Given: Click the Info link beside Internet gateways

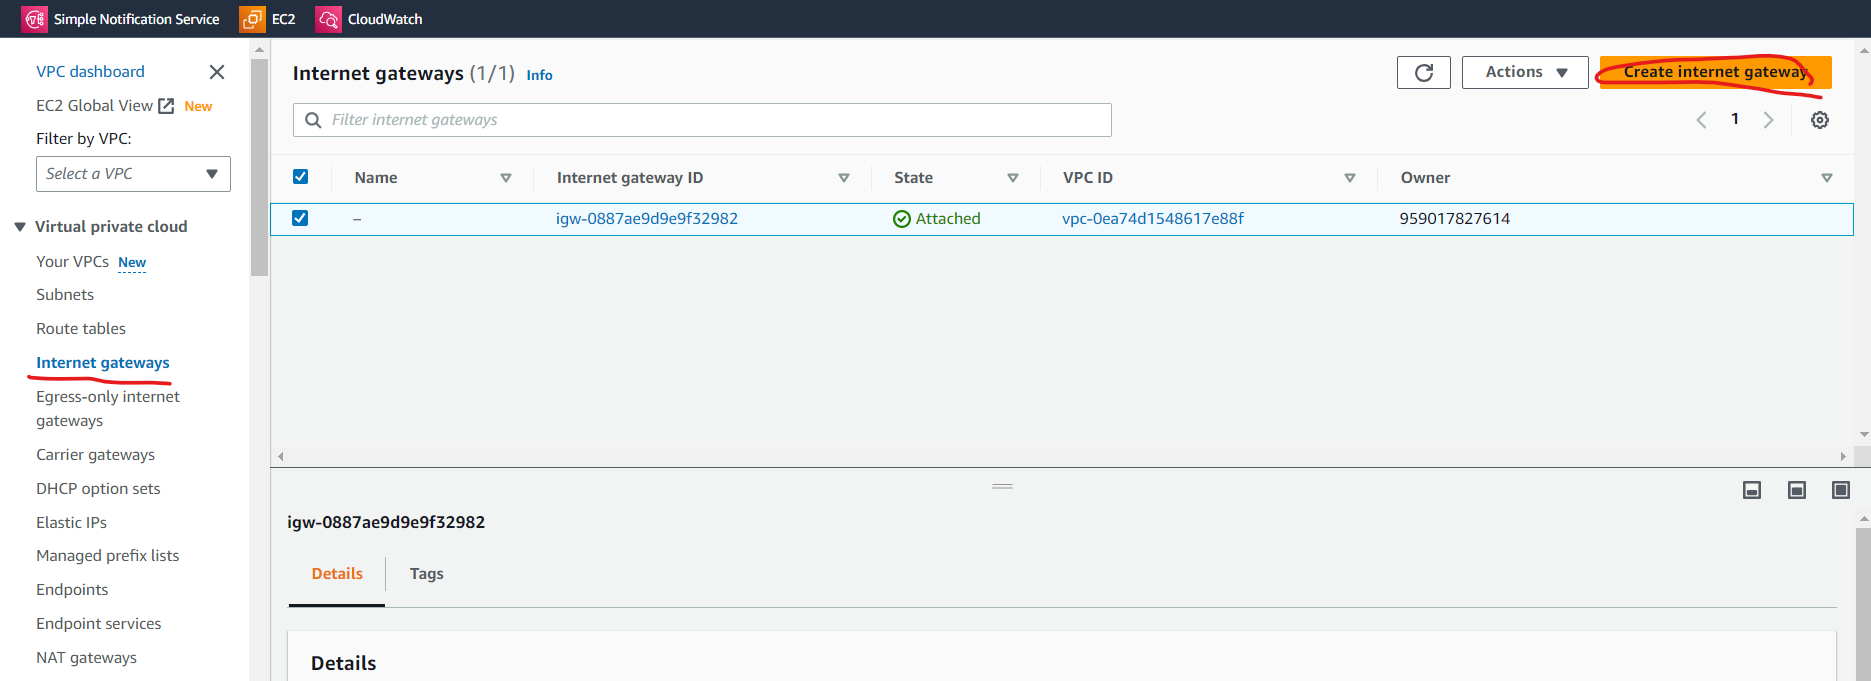Looking at the screenshot, I should pos(539,75).
